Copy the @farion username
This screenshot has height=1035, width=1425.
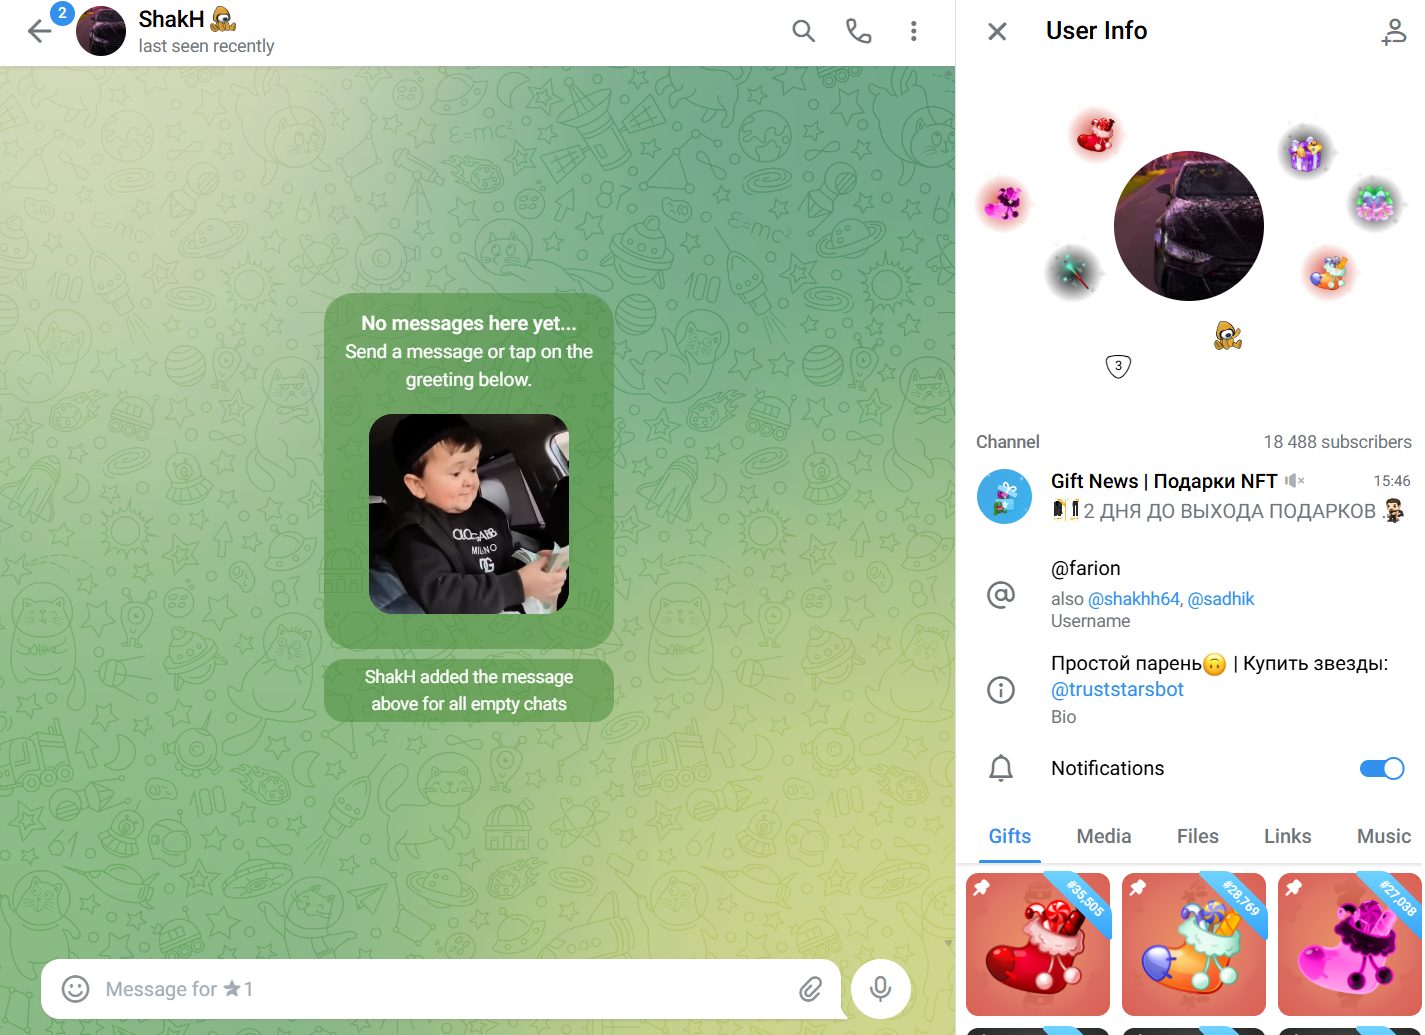pyautogui.click(x=1086, y=568)
